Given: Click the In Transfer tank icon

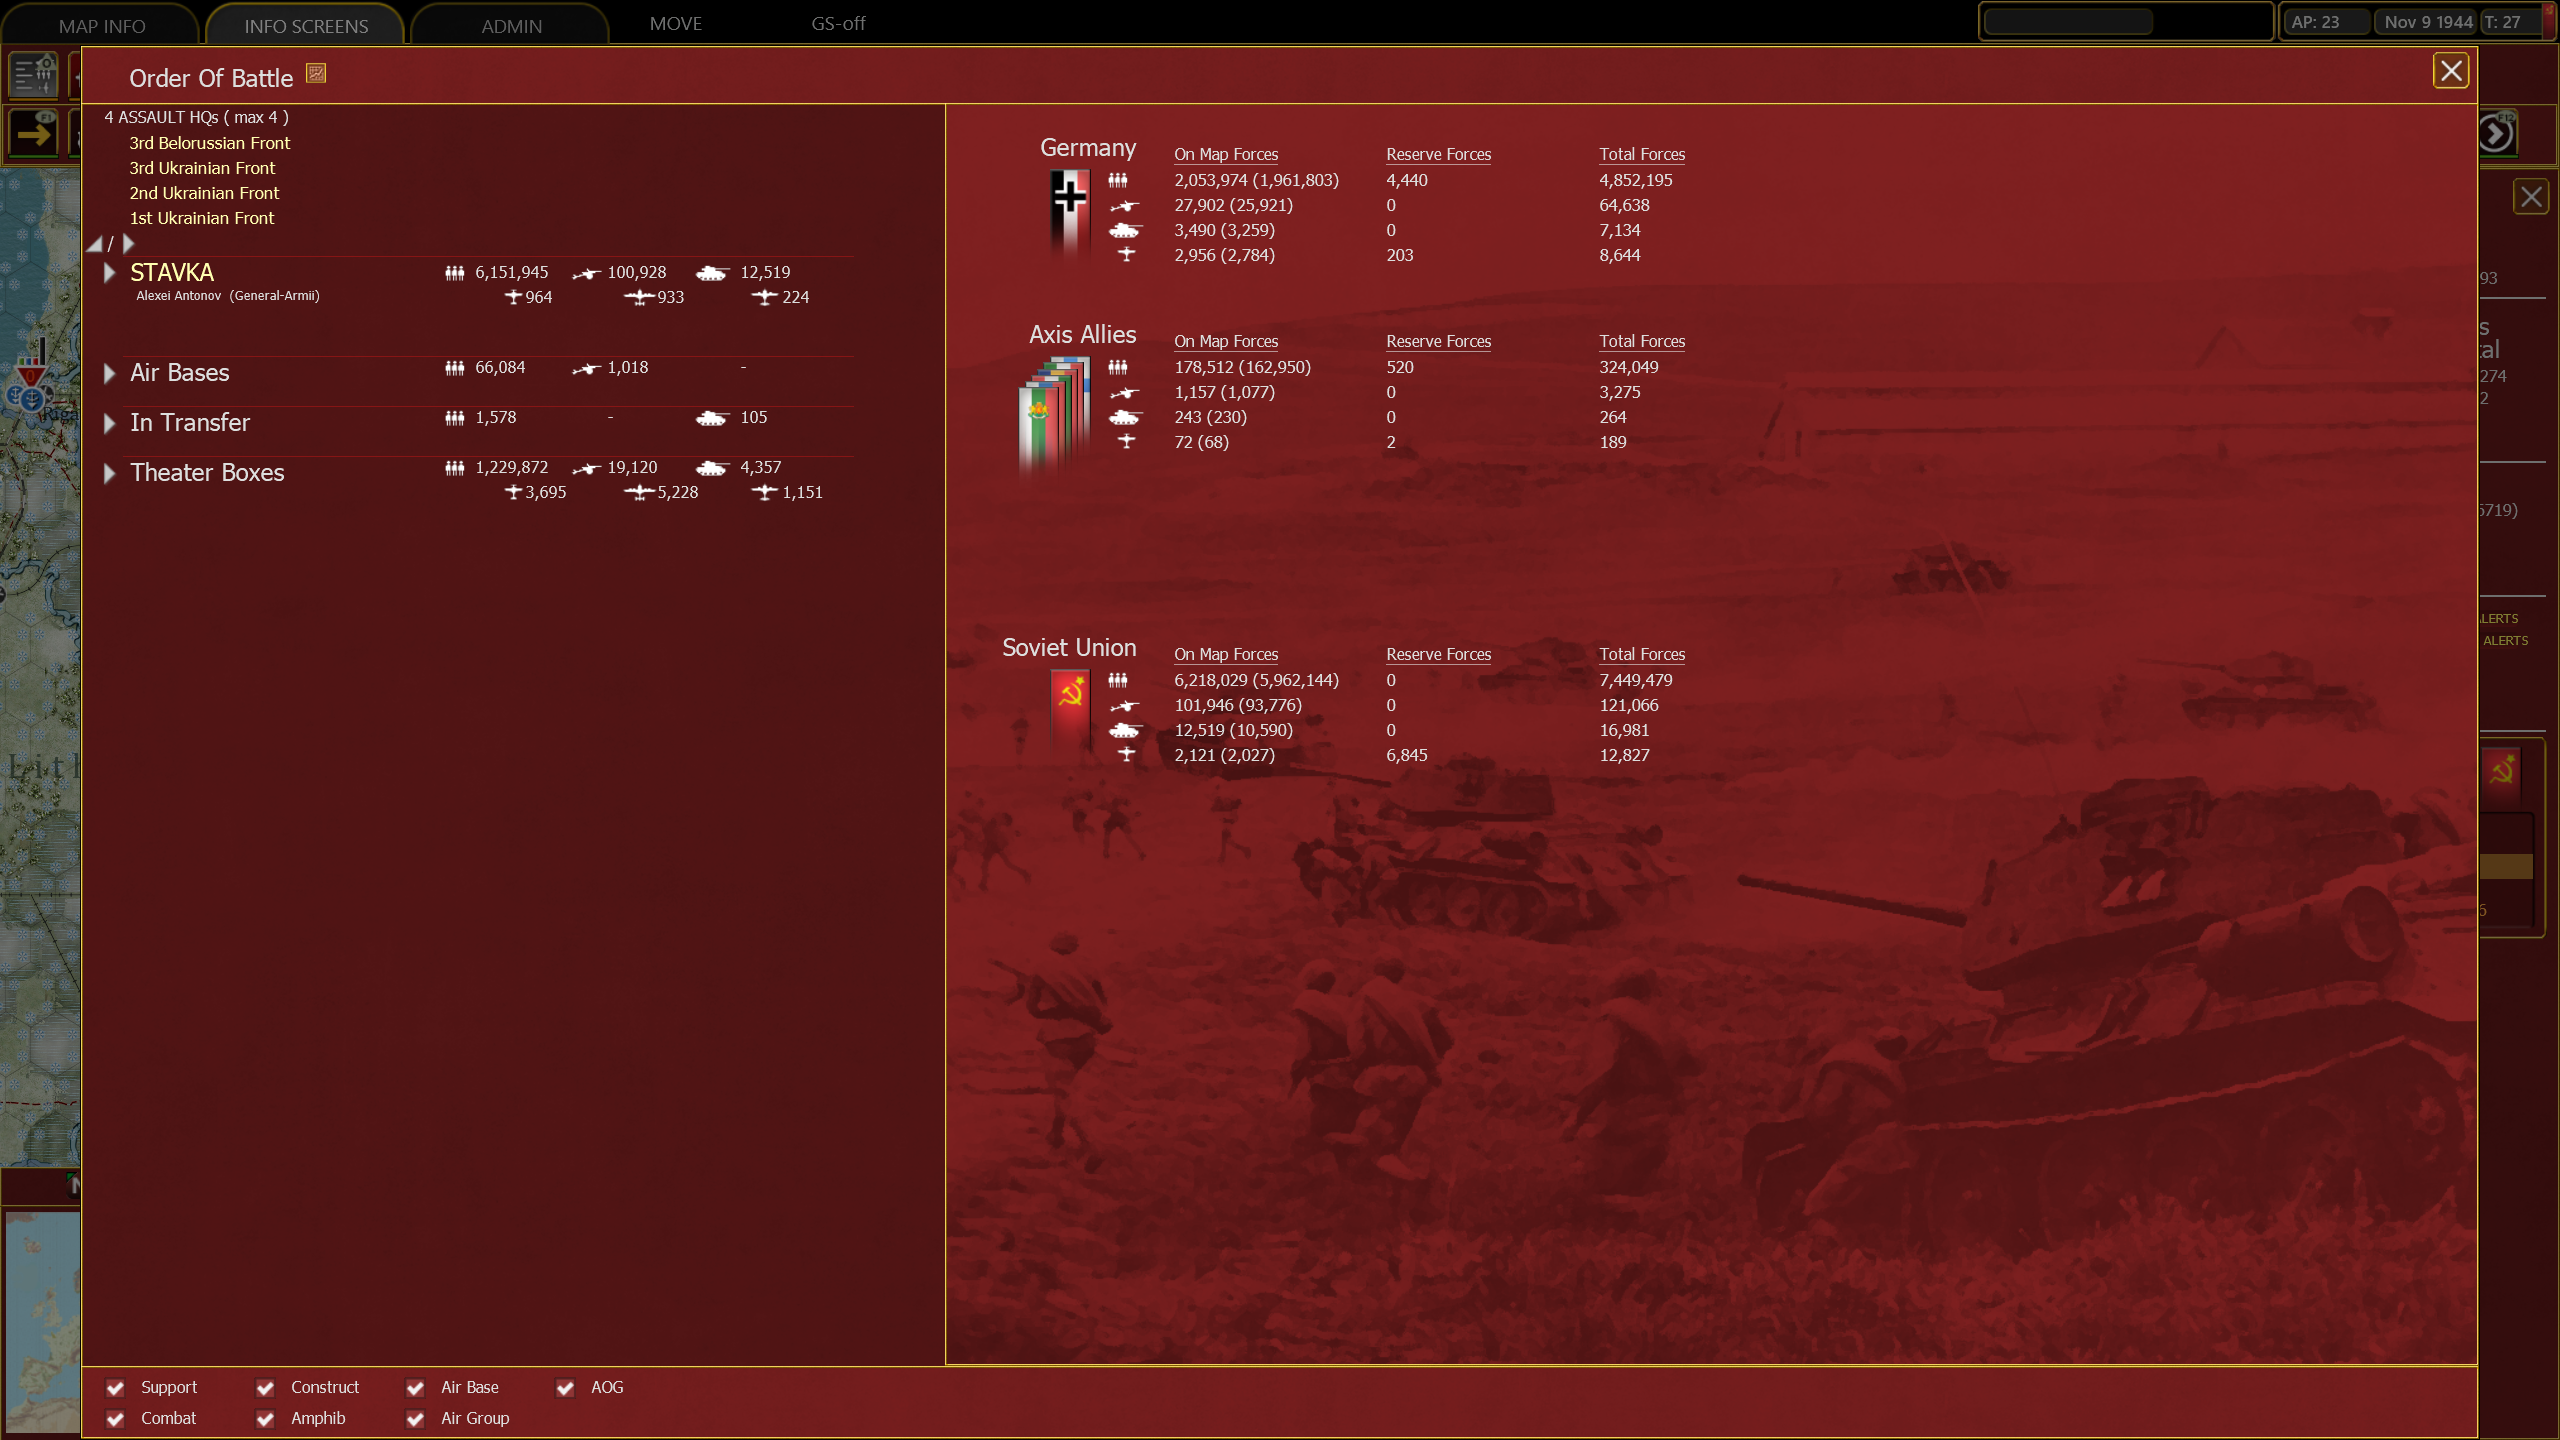Looking at the screenshot, I should pos(711,418).
